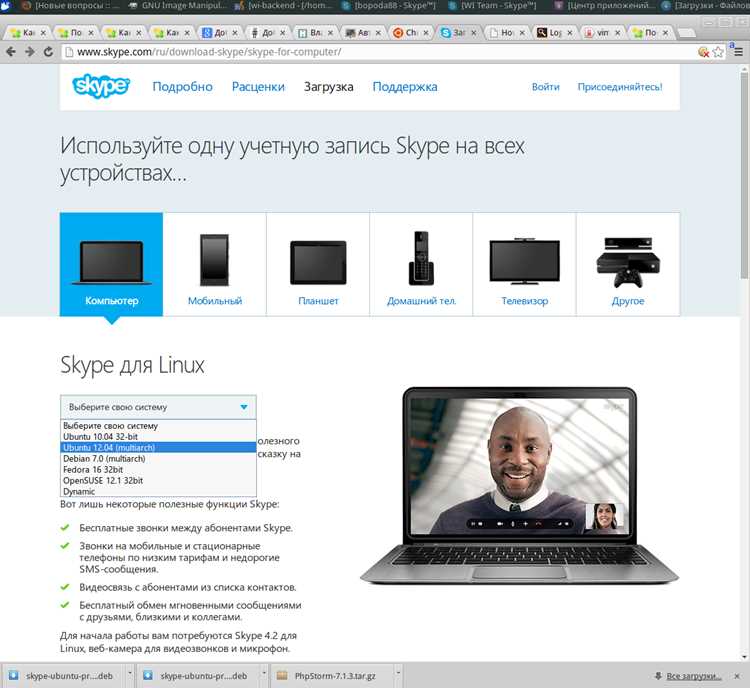The width and height of the screenshot is (750, 688).
Task: Switch to GNU Image Manipulation window in taskbar
Action: [179, 6]
